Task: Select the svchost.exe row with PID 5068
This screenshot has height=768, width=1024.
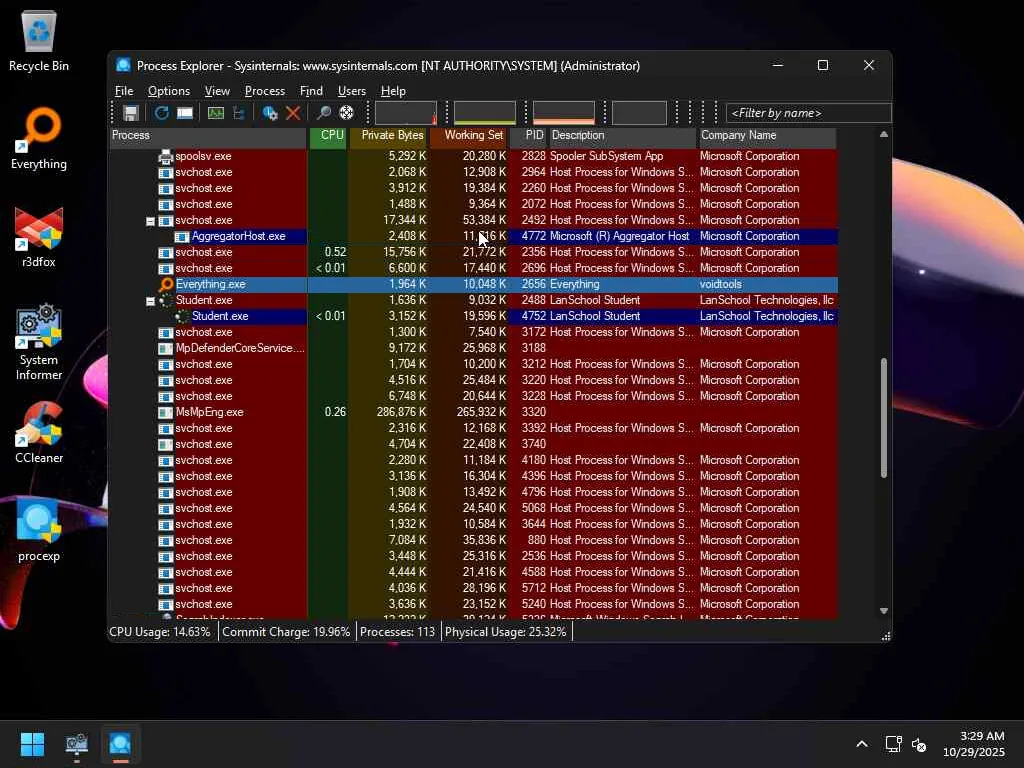Action: click(x=473, y=508)
